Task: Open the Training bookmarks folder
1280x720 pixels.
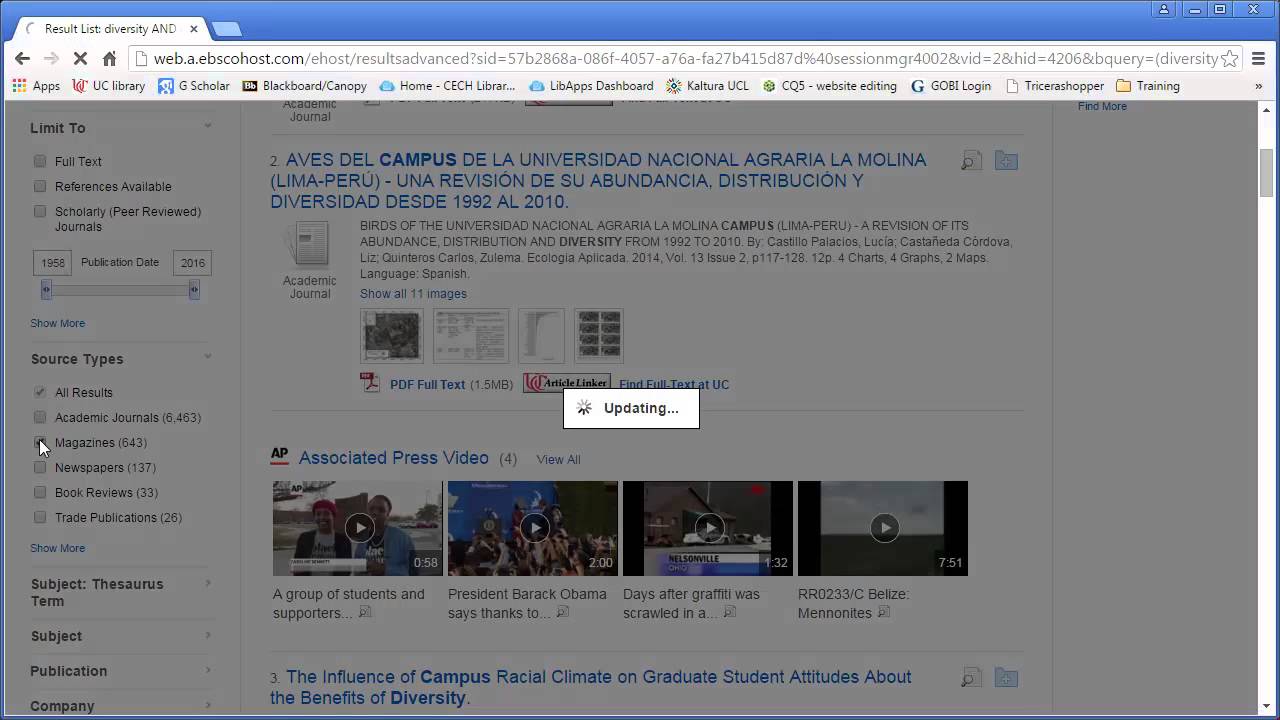Action: coord(1148,86)
